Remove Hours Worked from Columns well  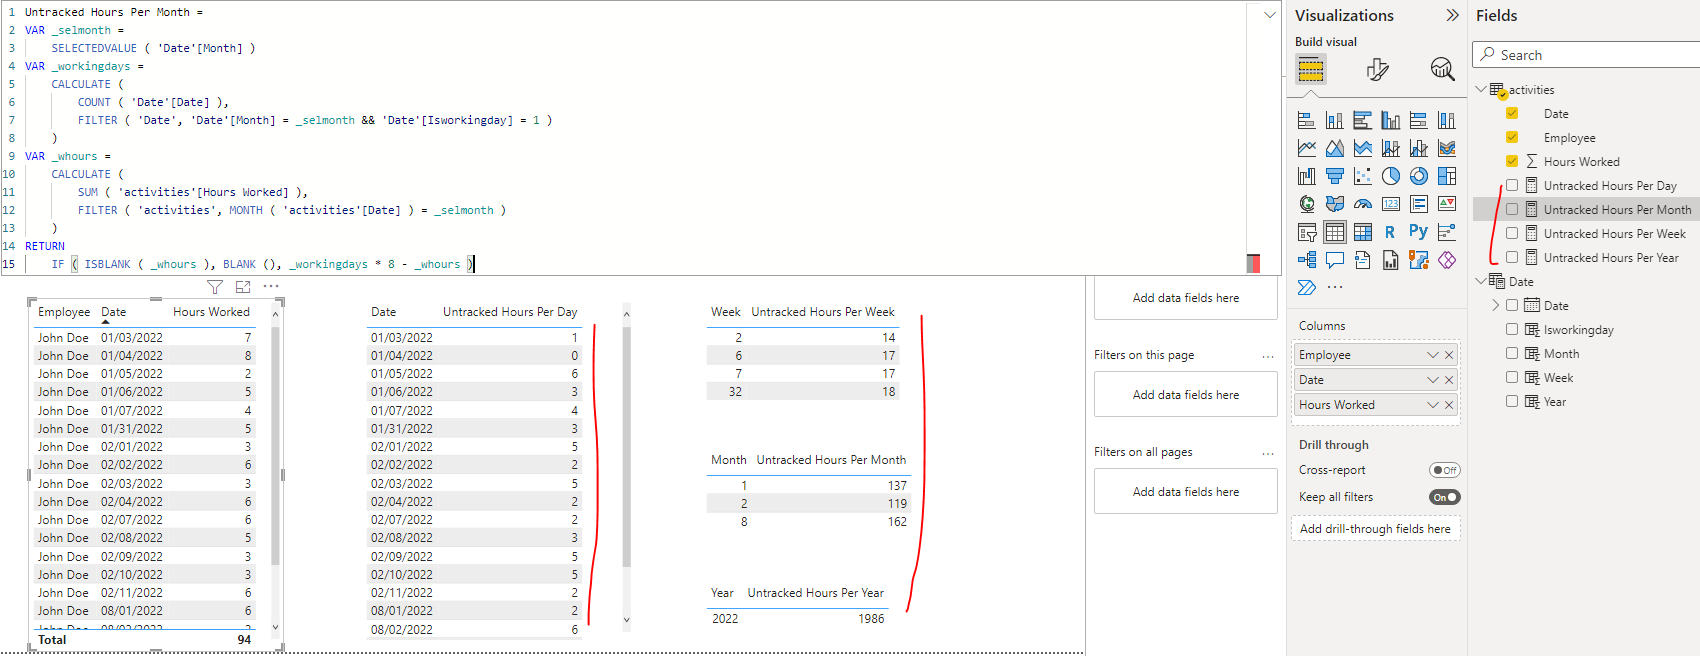[1449, 405]
